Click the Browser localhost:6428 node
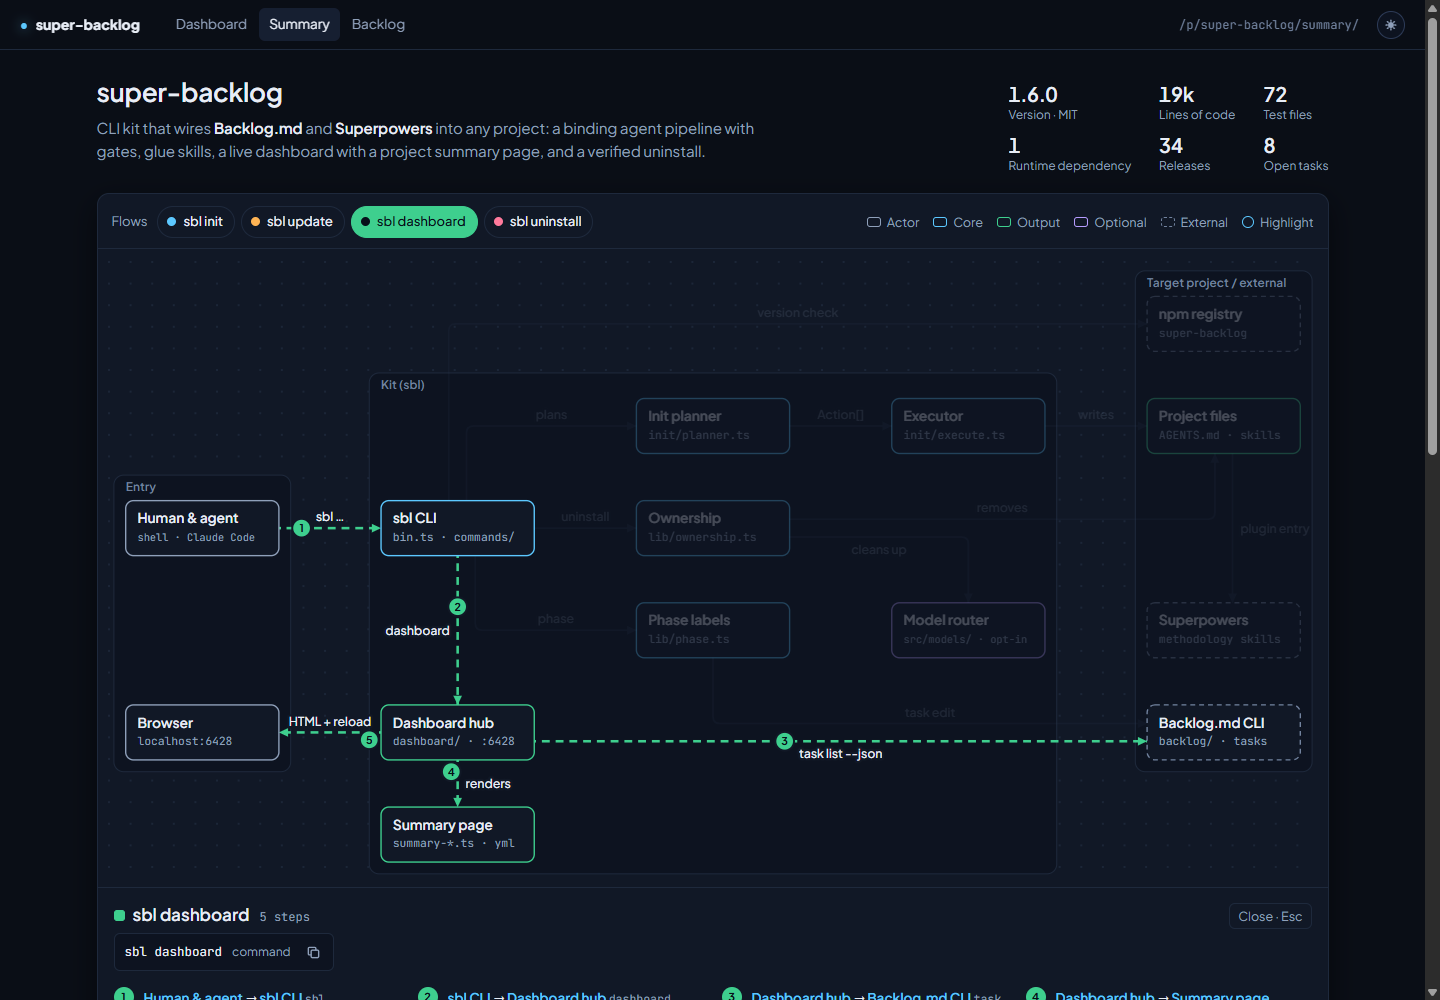The height and width of the screenshot is (1000, 1440). (x=202, y=732)
